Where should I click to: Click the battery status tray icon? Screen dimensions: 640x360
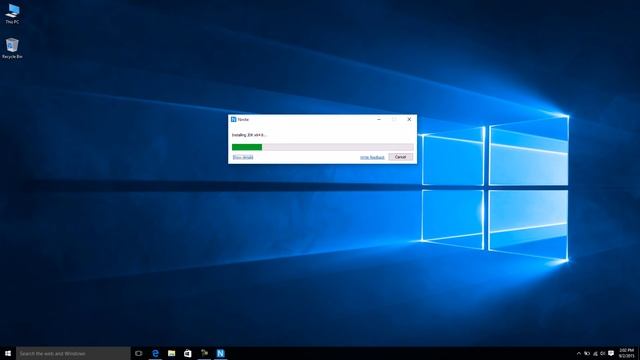[x=587, y=353]
